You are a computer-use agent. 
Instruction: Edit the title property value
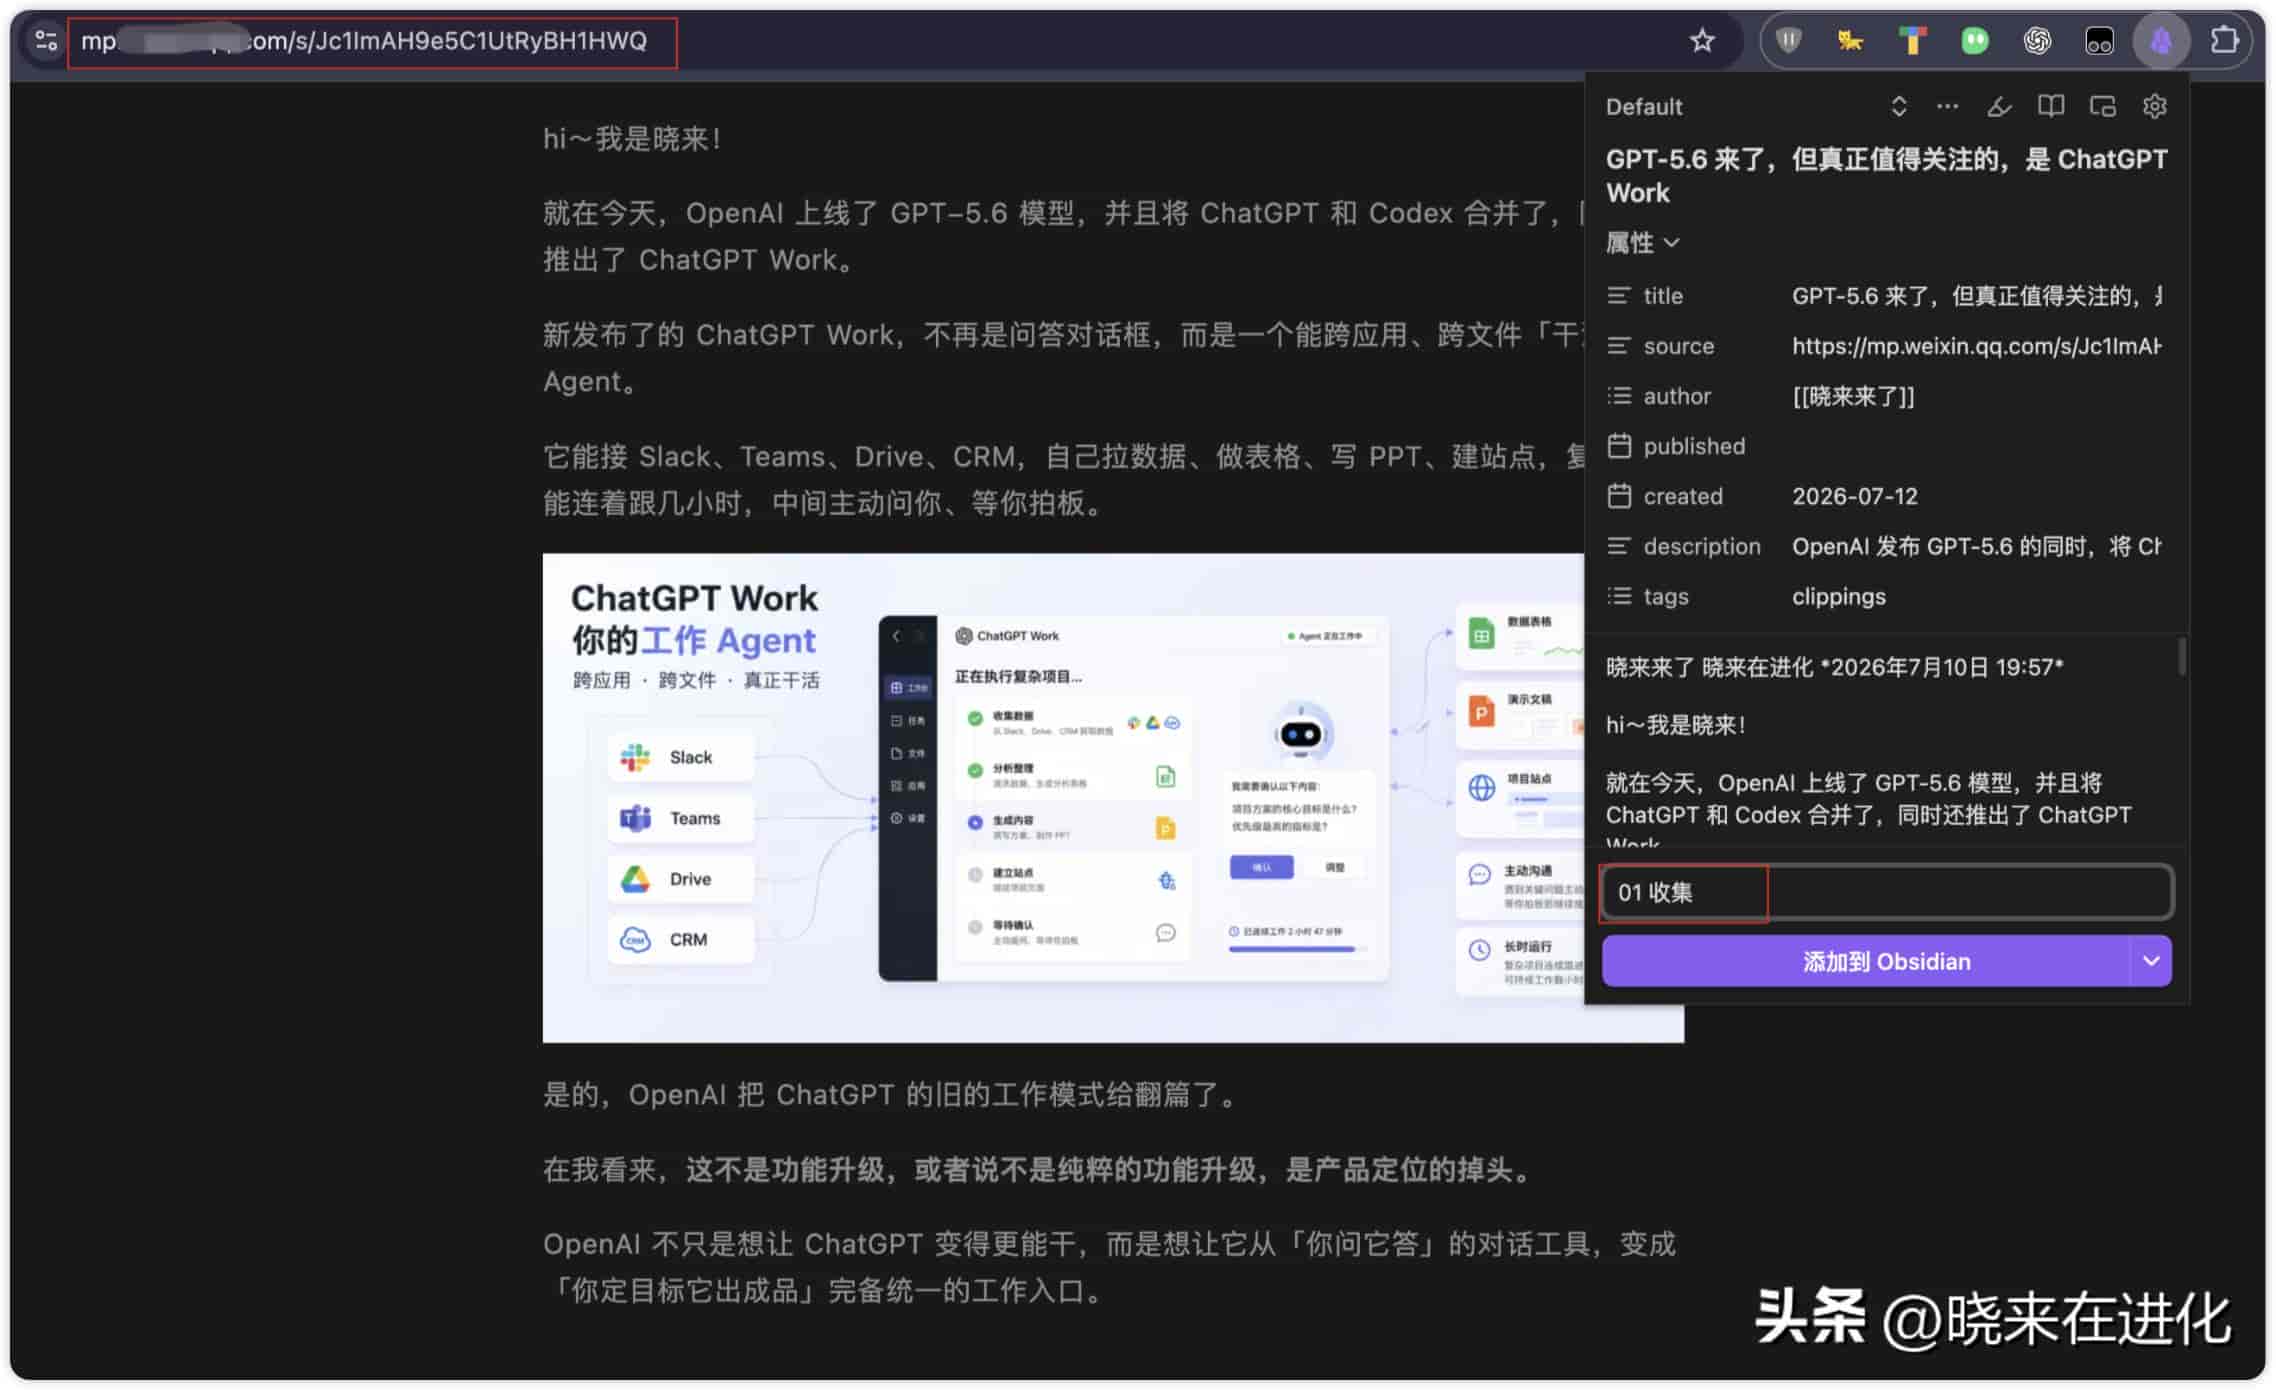[x=1977, y=296]
